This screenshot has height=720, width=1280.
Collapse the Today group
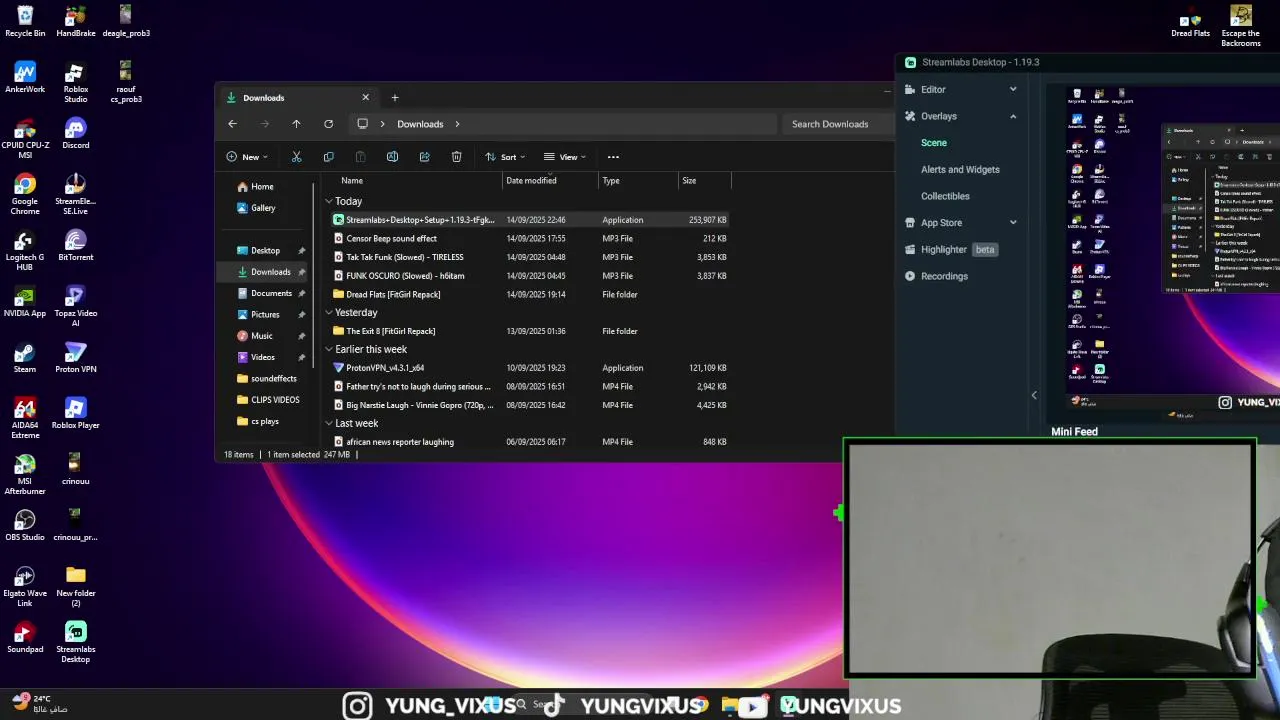[x=328, y=201]
